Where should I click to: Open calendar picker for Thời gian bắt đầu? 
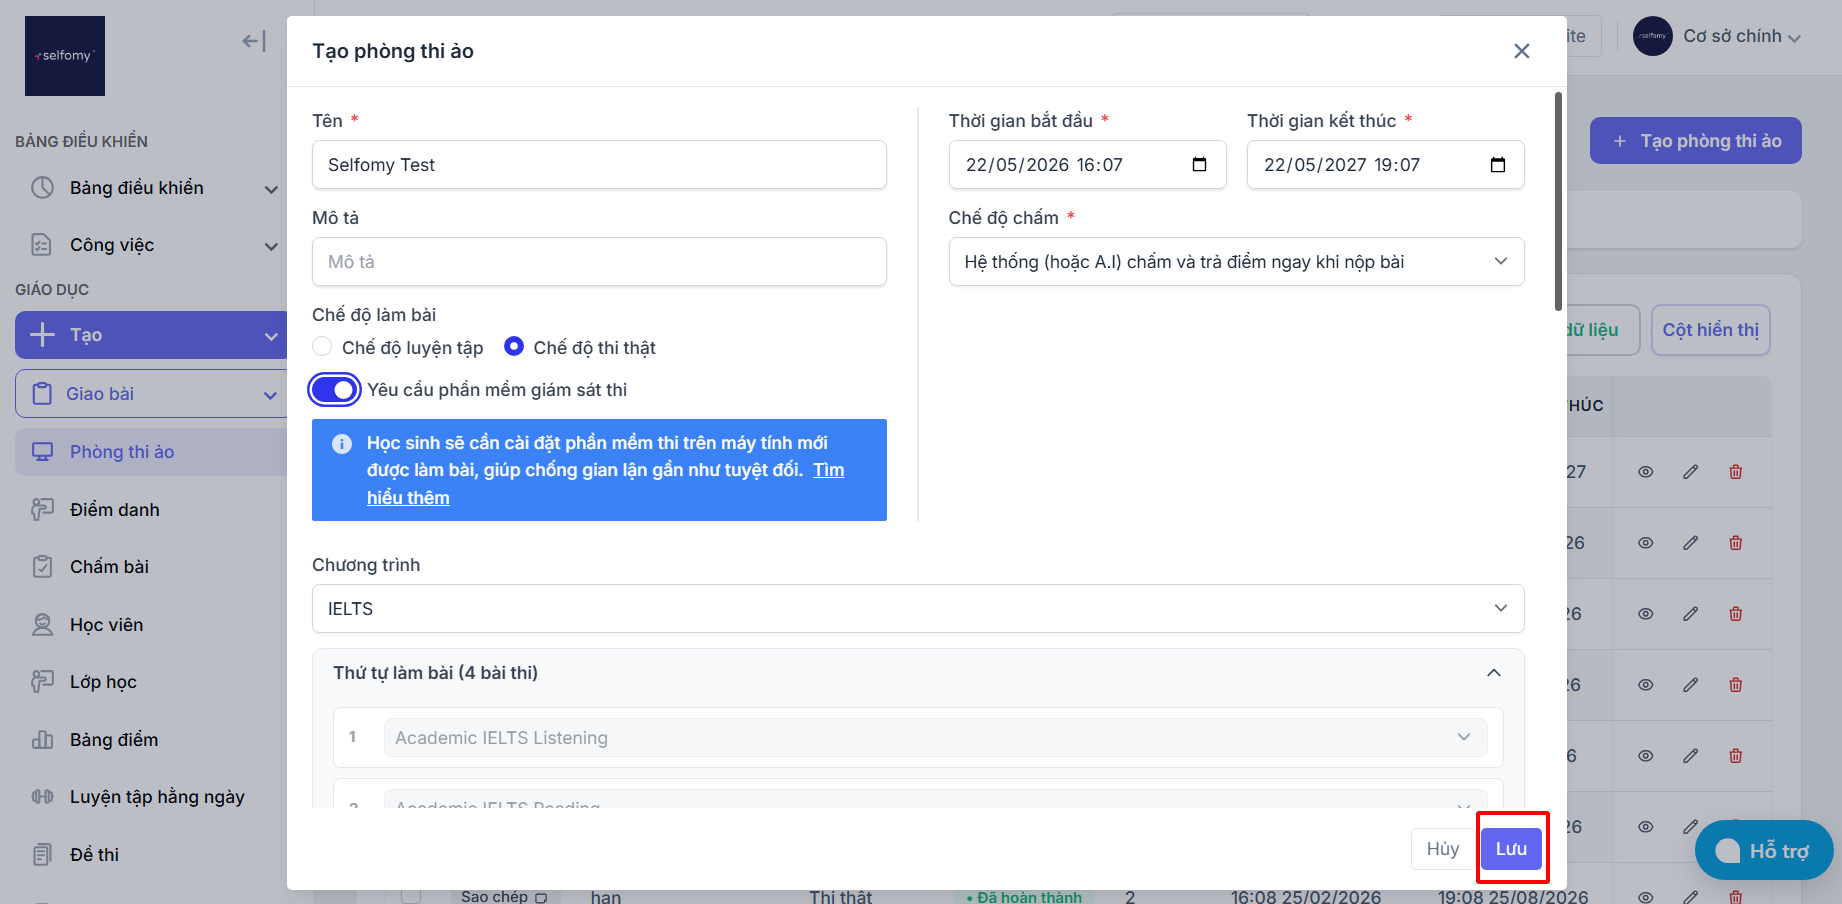click(x=1199, y=165)
